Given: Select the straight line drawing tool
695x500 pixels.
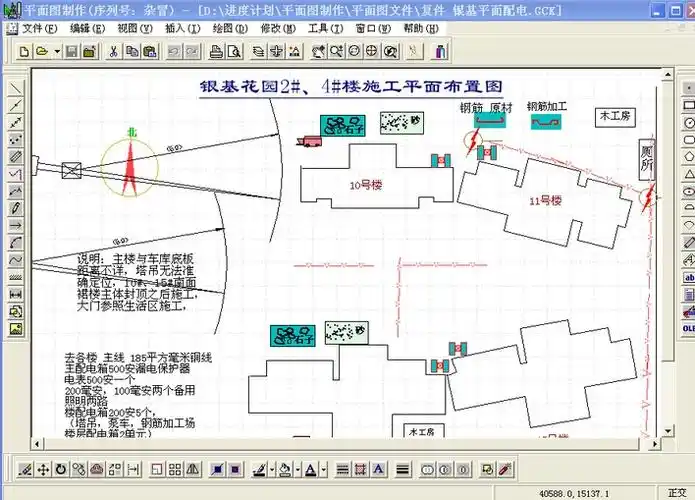Looking at the screenshot, I should click(x=16, y=88).
